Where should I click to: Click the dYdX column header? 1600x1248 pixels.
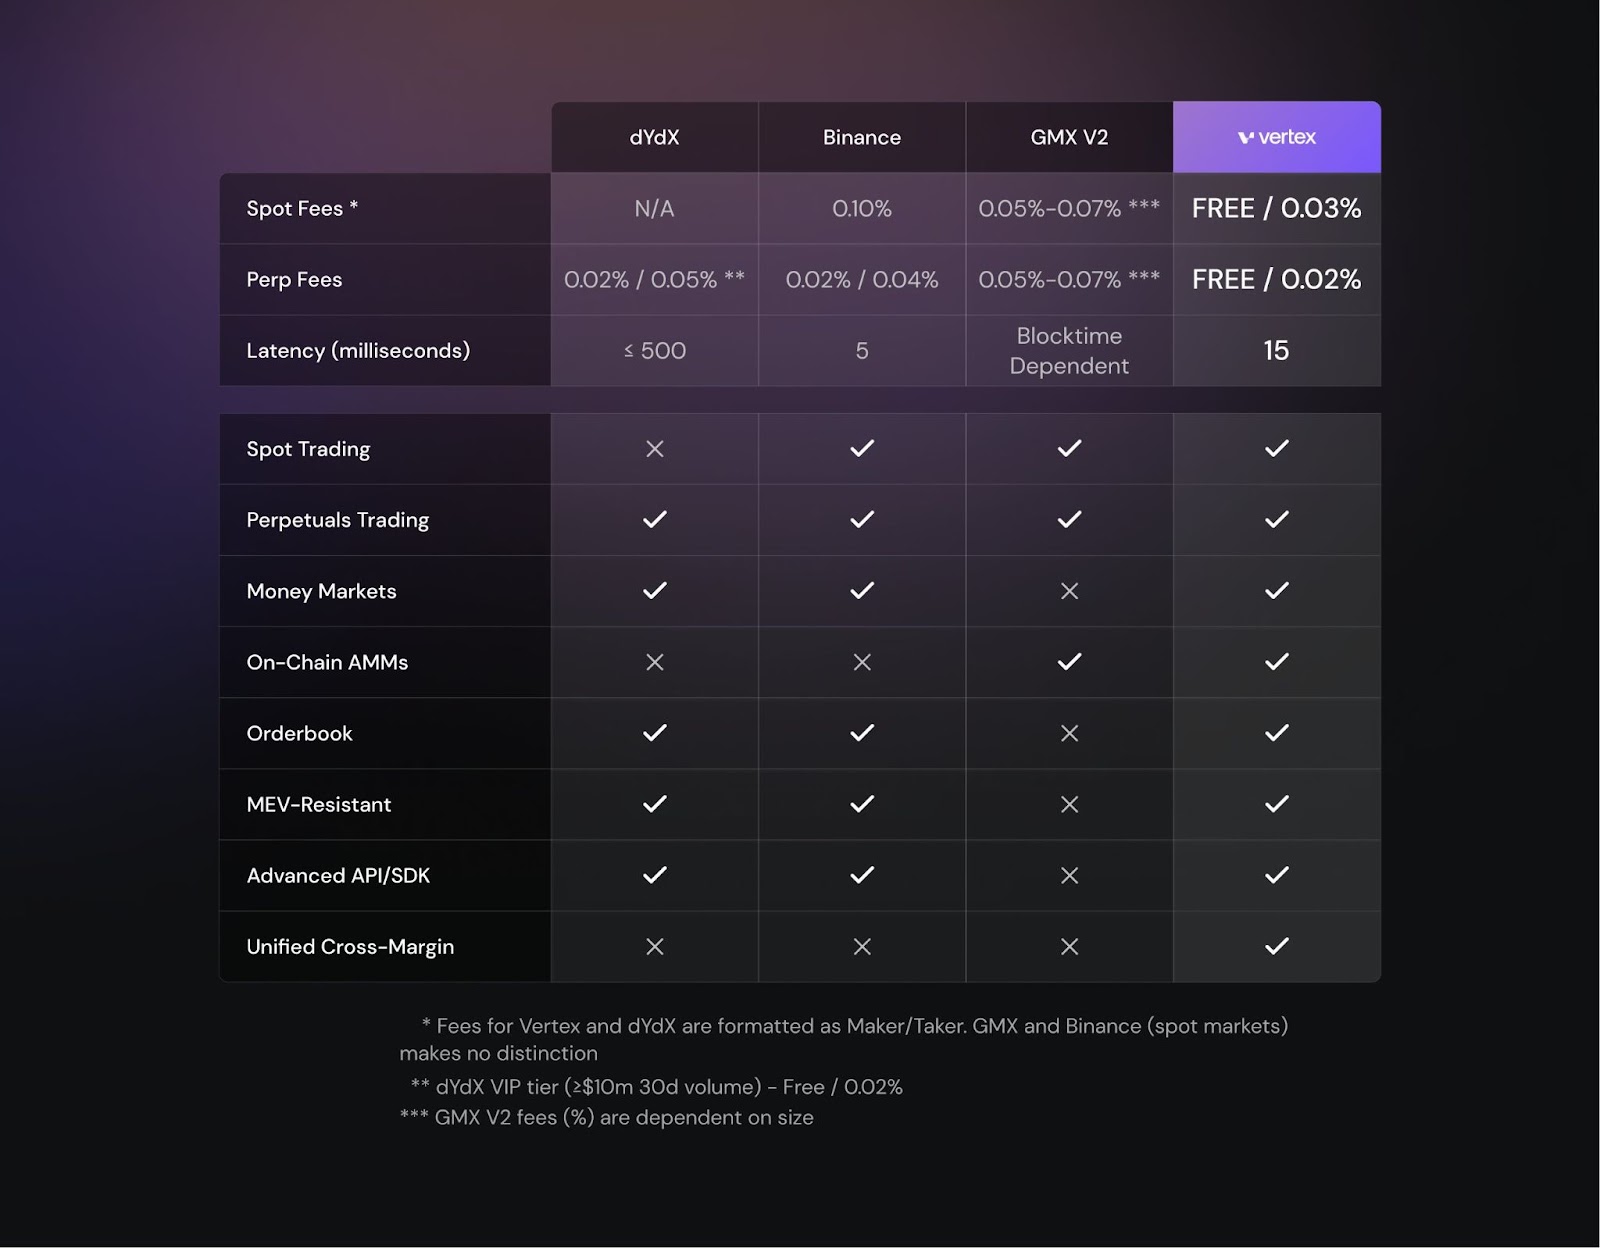pos(655,137)
